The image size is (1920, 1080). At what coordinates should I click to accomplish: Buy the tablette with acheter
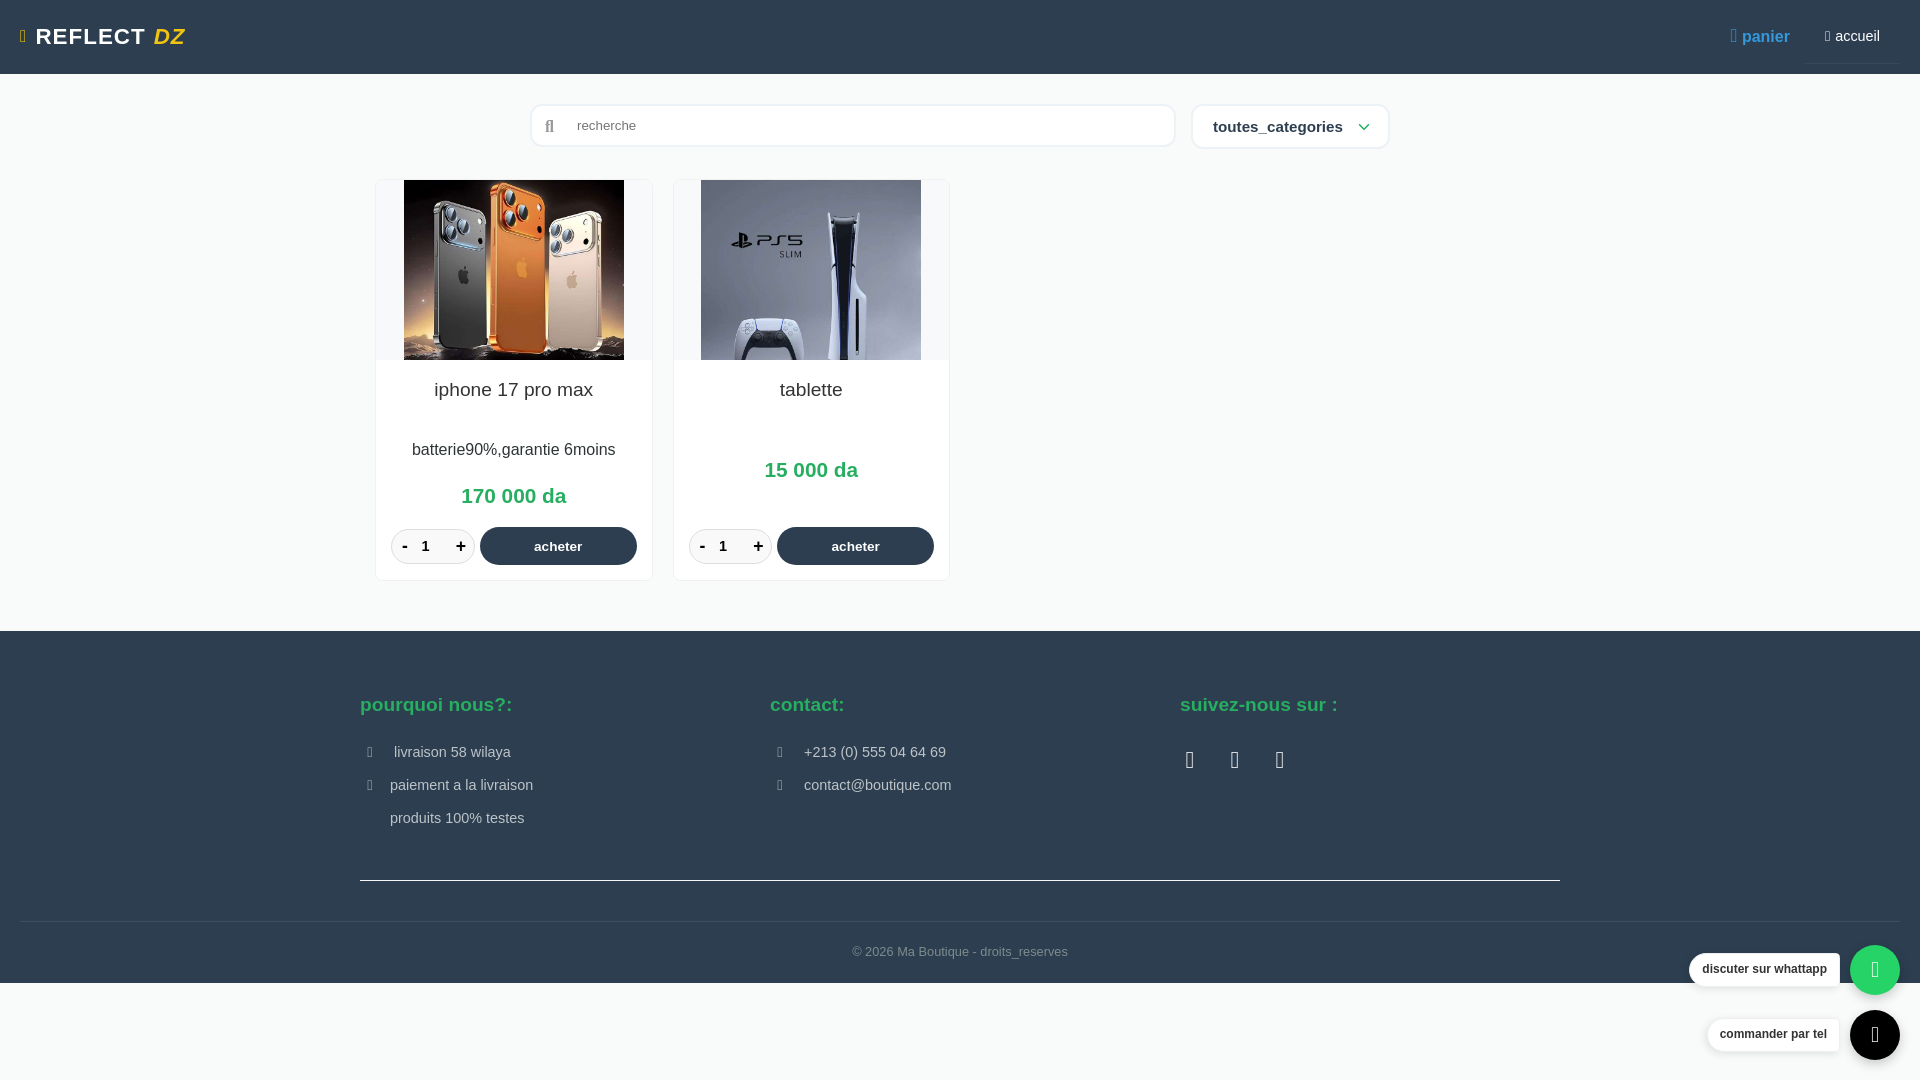coord(855,546)
